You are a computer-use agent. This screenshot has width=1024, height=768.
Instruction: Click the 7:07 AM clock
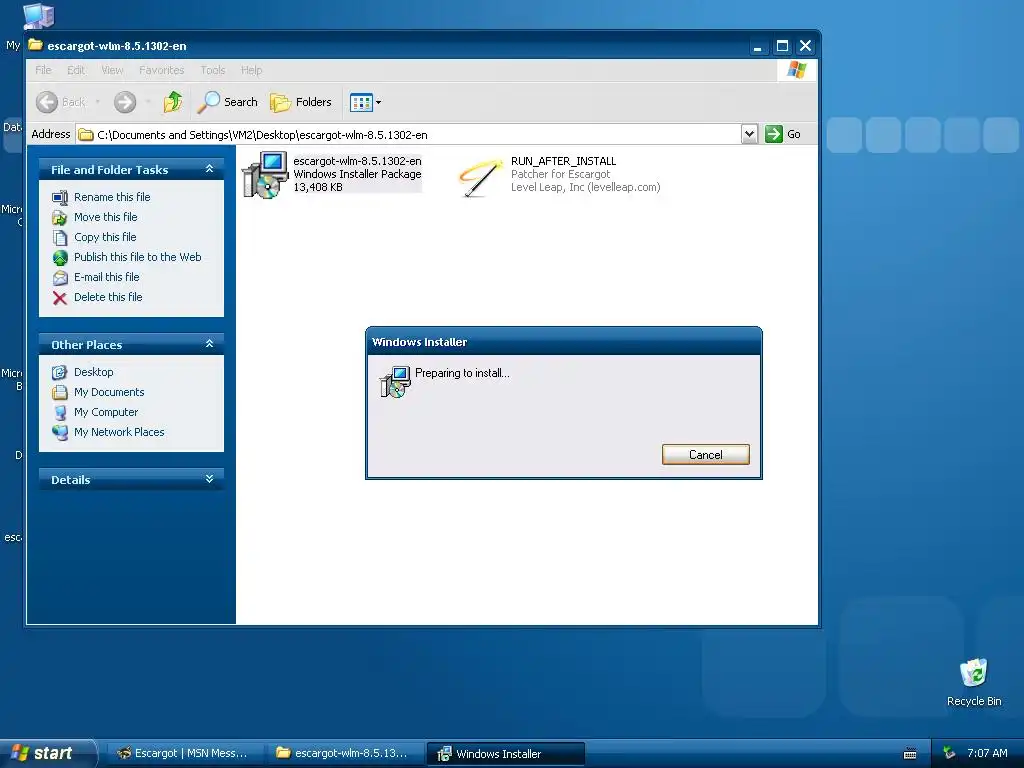[987, 753]
